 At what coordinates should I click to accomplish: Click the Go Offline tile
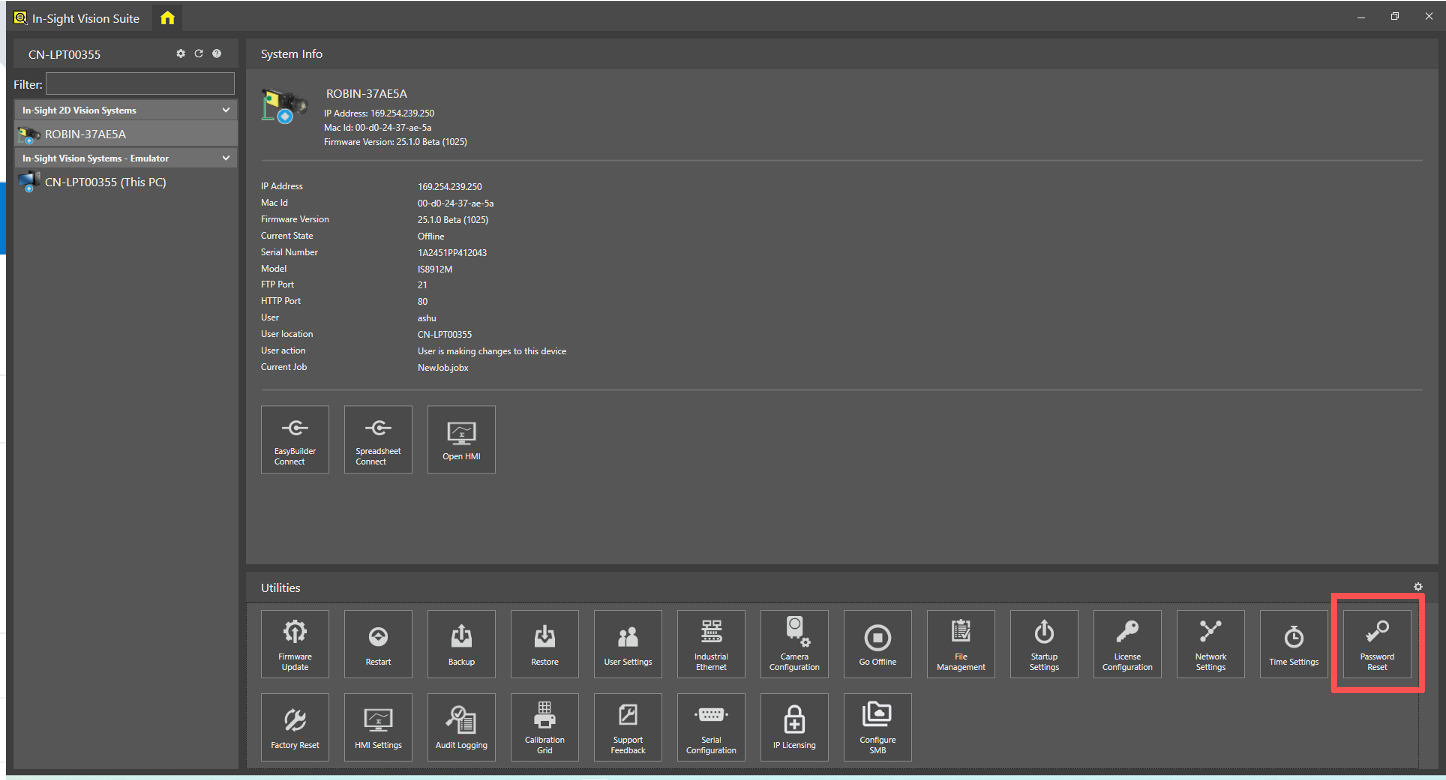point(878,644)
